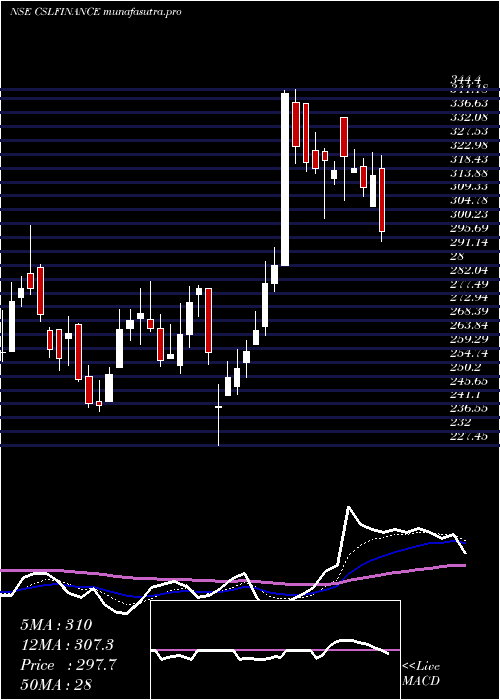Select the 332.08 price axis label
The width and height of the screenshot is (500, 700).
[469, 118]
